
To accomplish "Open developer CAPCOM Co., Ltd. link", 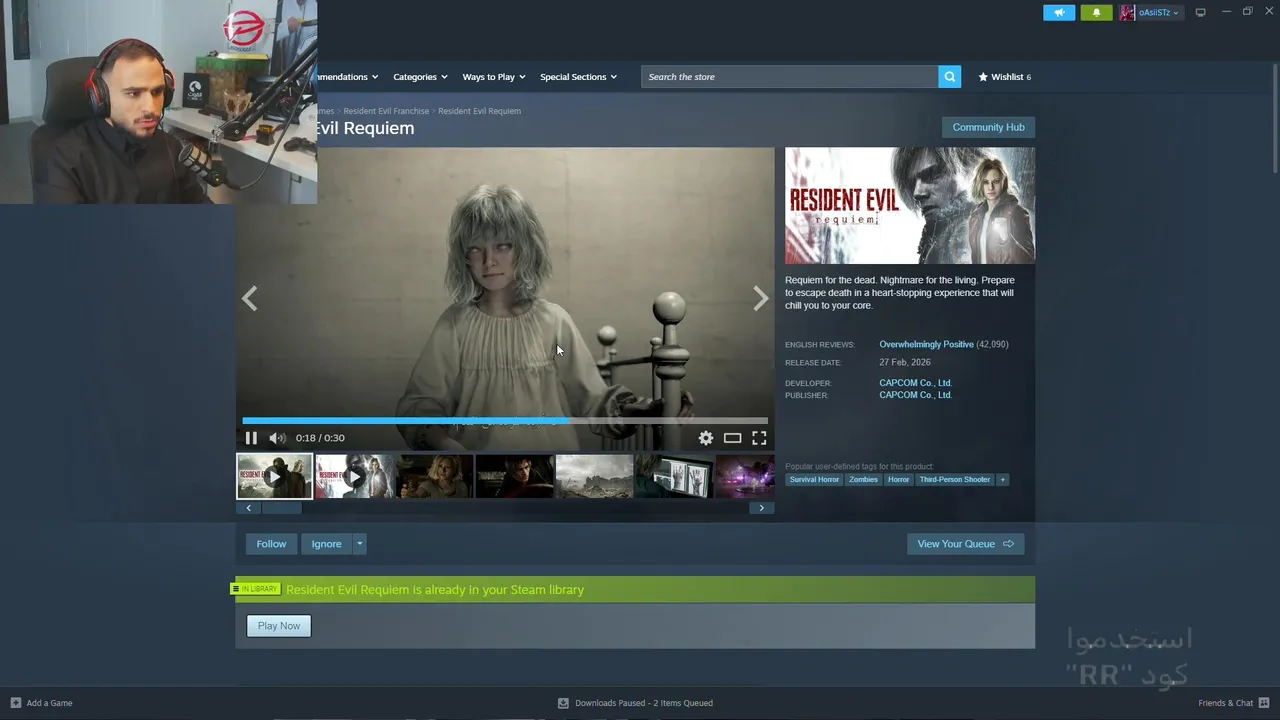I will click(x=915, y=383).
